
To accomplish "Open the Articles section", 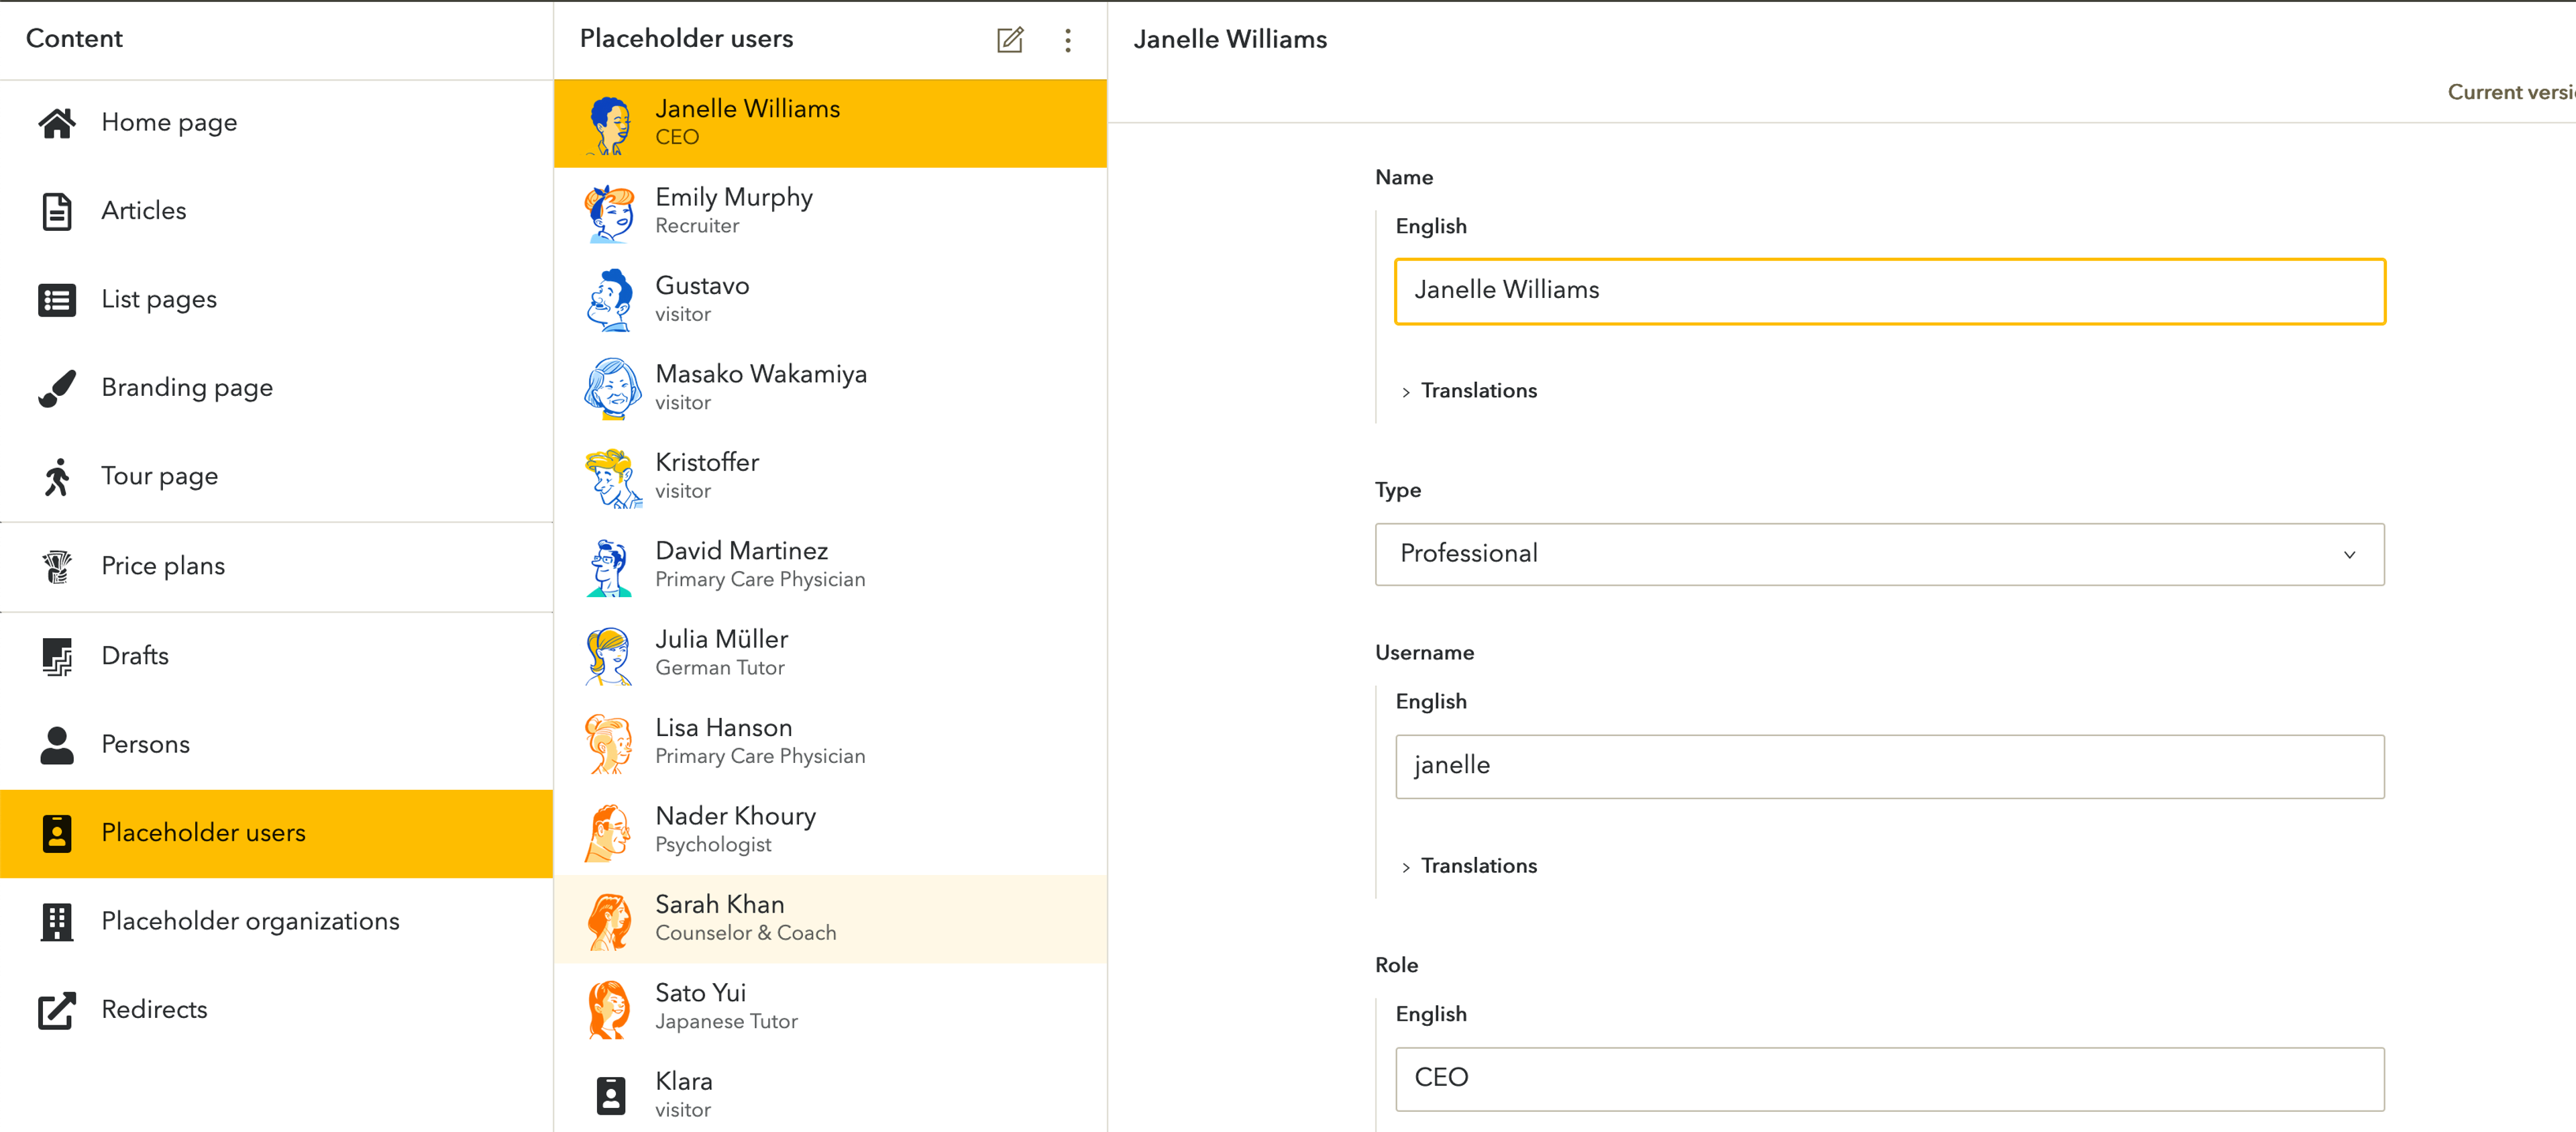I will click(x=144, y=211).
